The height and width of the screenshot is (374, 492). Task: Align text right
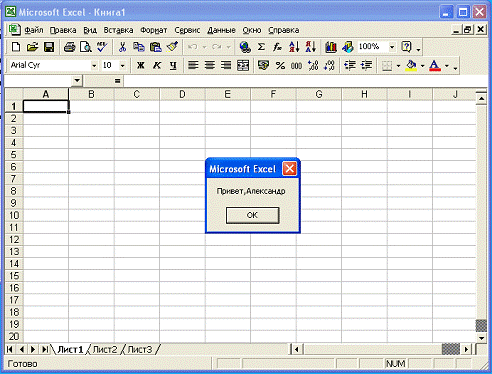click(226, 65)
